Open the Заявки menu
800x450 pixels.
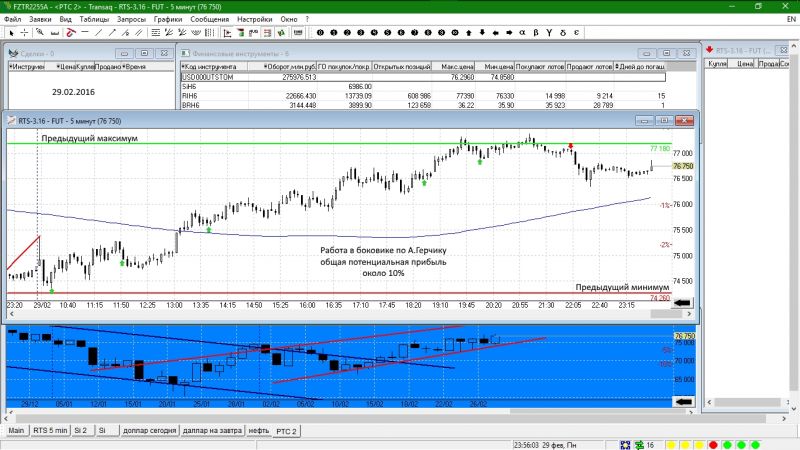[x=40, y=19]
